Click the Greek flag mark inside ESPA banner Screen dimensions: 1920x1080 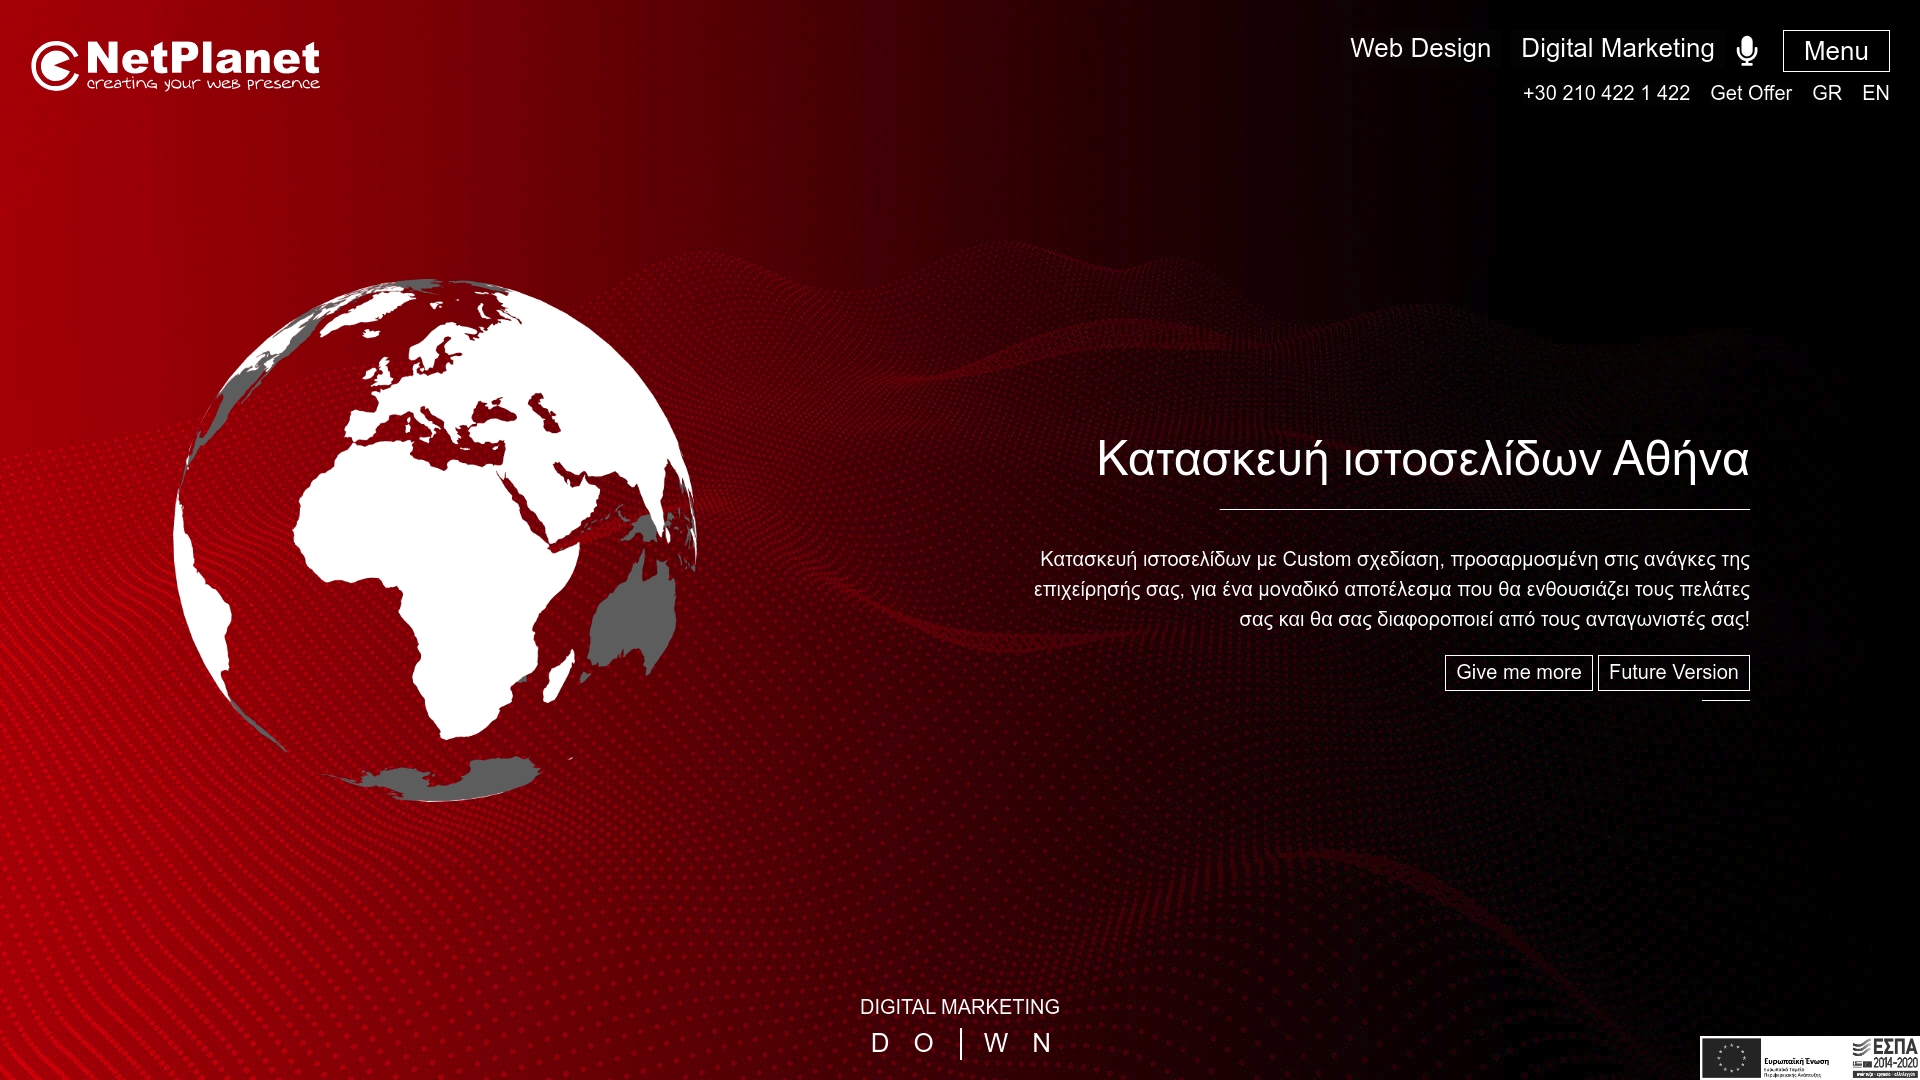pos(1857,1063)
